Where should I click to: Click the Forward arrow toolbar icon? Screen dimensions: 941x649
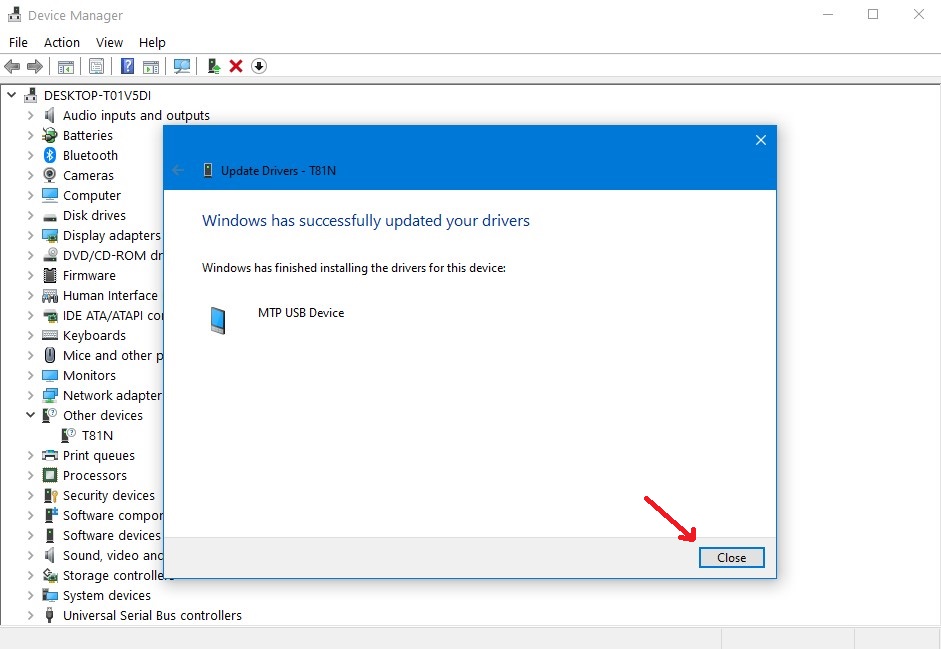pyautogui.click(x=35, y=66)
